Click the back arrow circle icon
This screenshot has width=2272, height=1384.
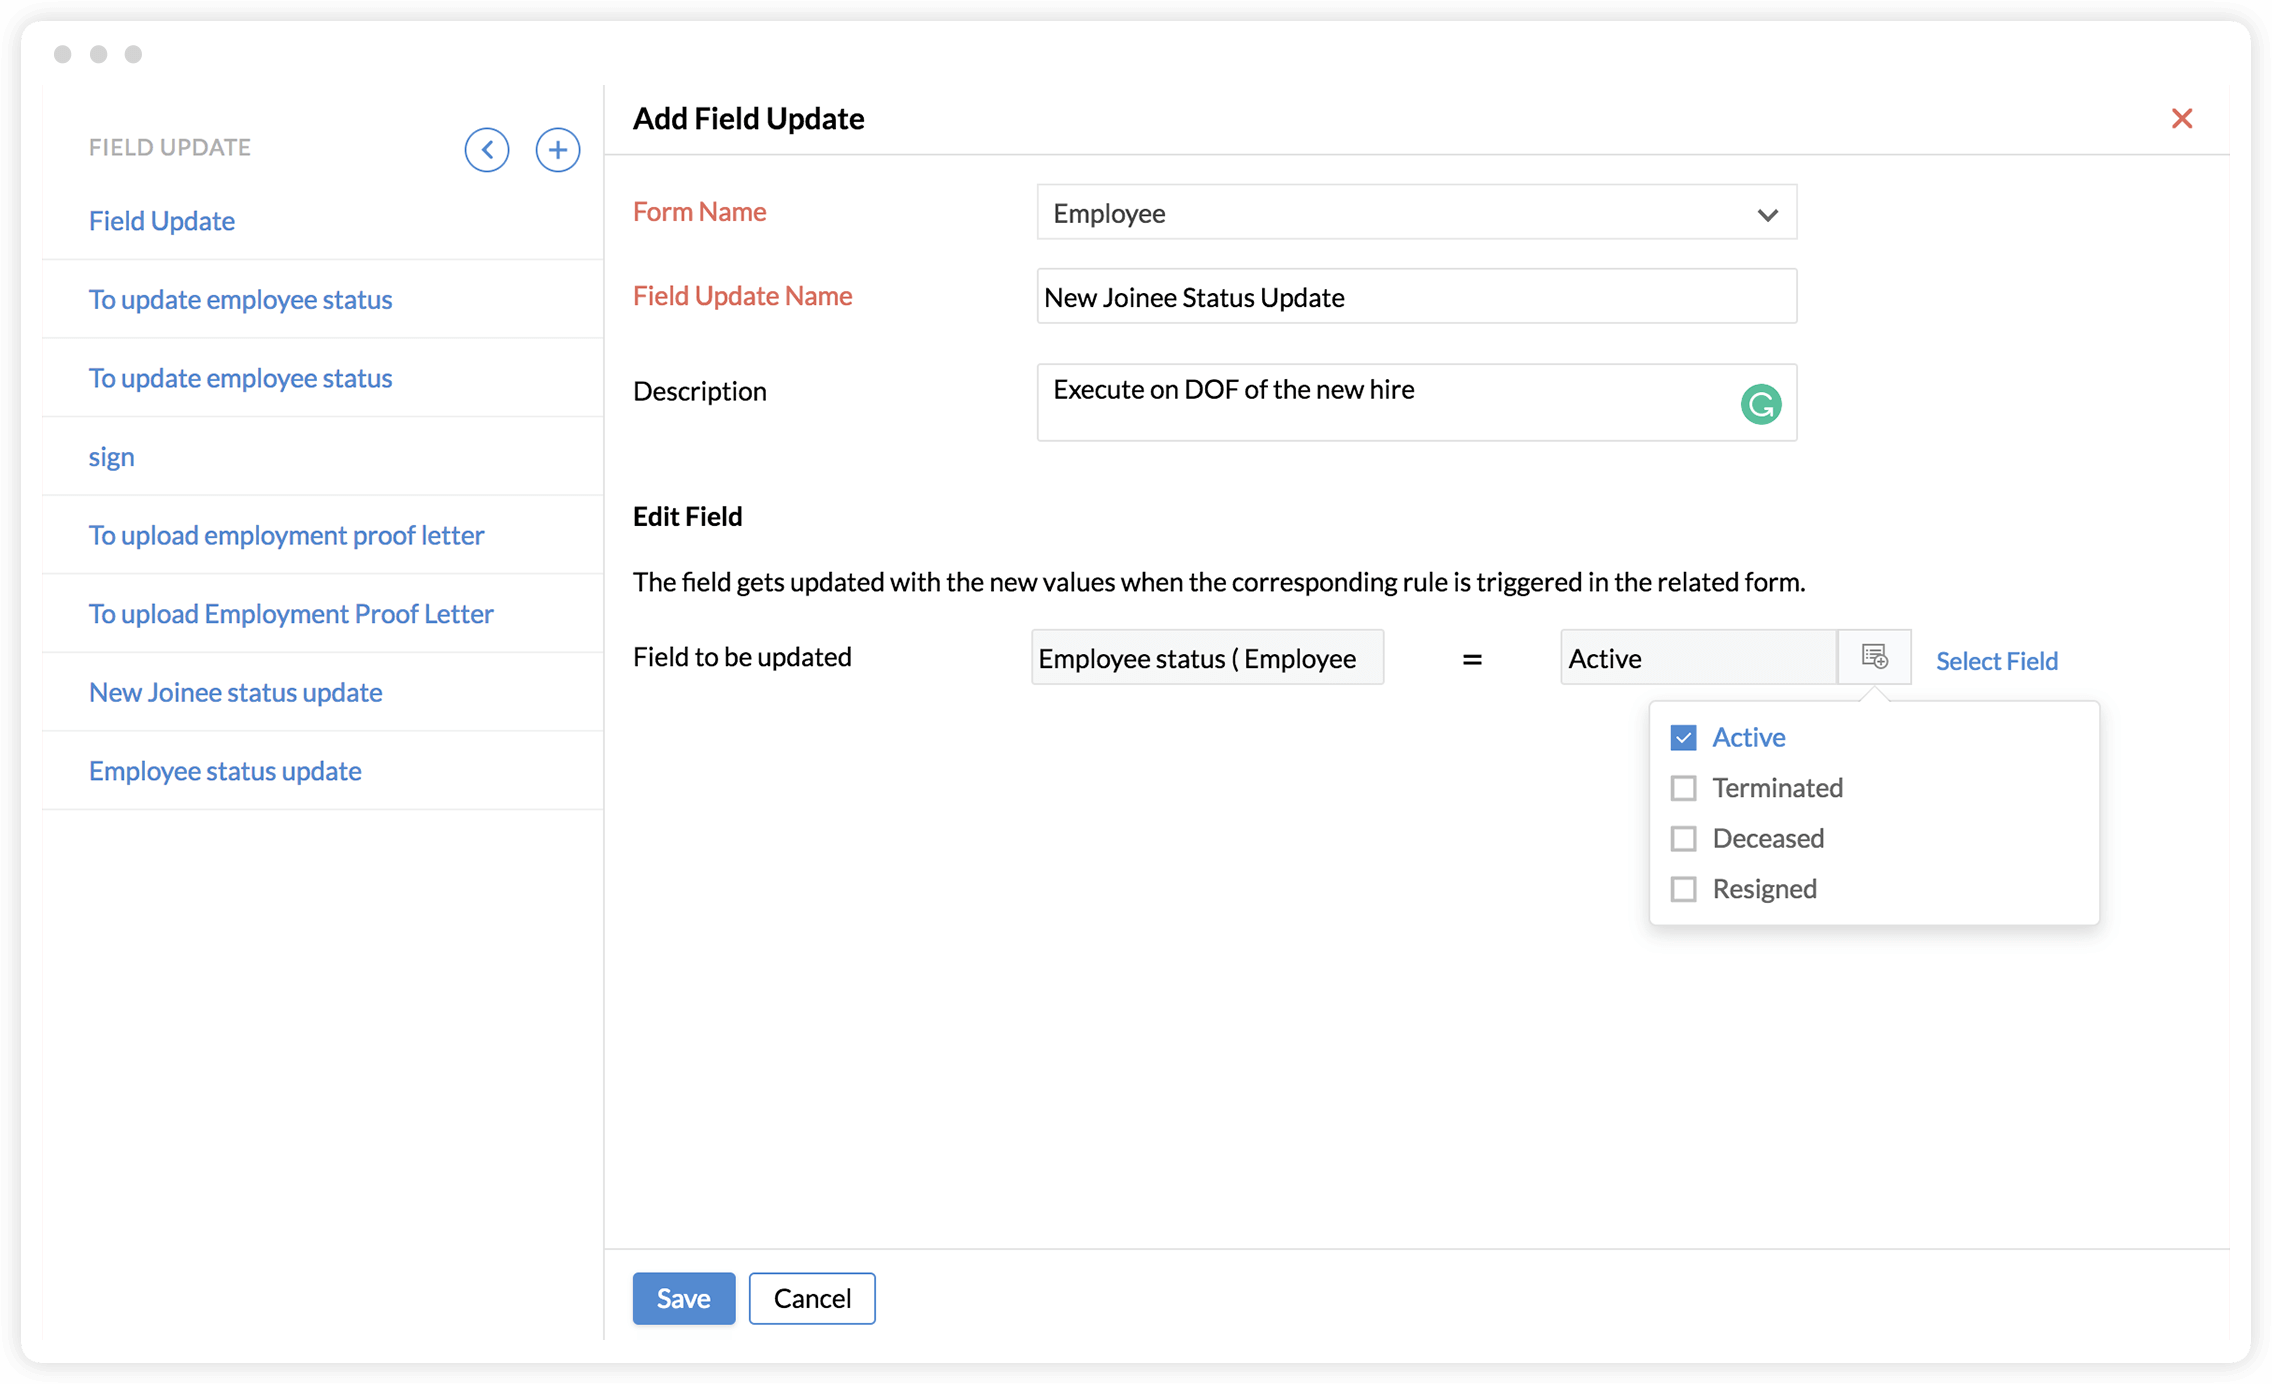click(487, 150)
